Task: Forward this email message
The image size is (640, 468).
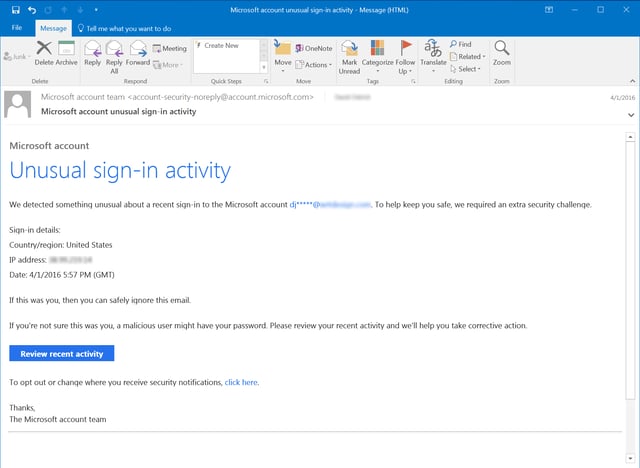Action: pos(137,52)
